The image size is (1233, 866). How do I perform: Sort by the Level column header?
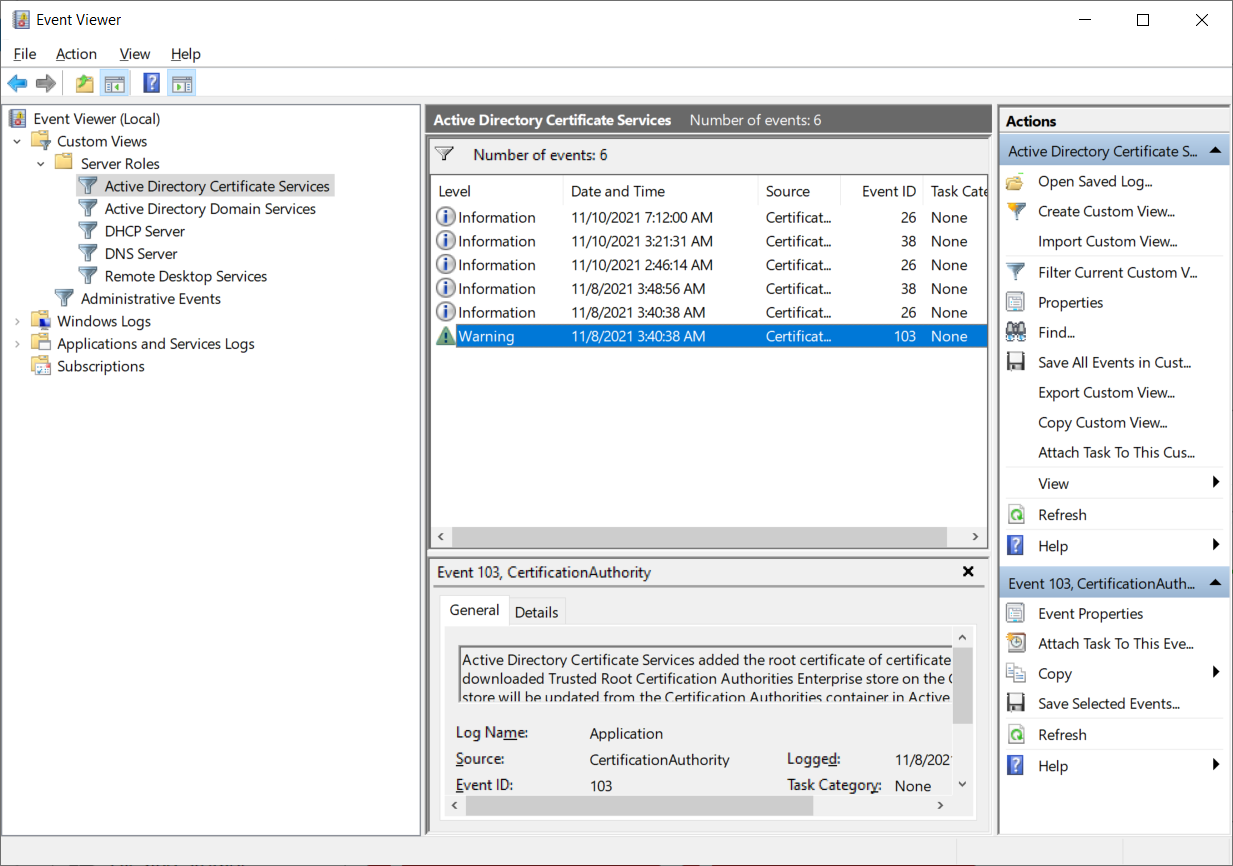point(495,191)
